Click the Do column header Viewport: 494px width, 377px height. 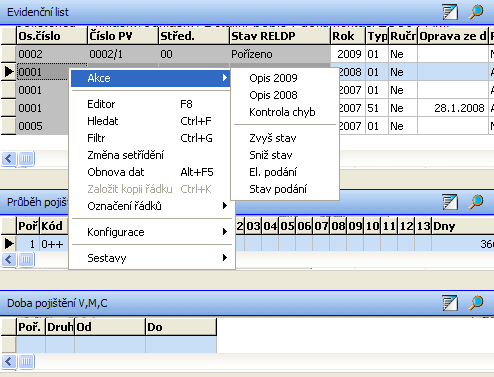pos(181,327)
